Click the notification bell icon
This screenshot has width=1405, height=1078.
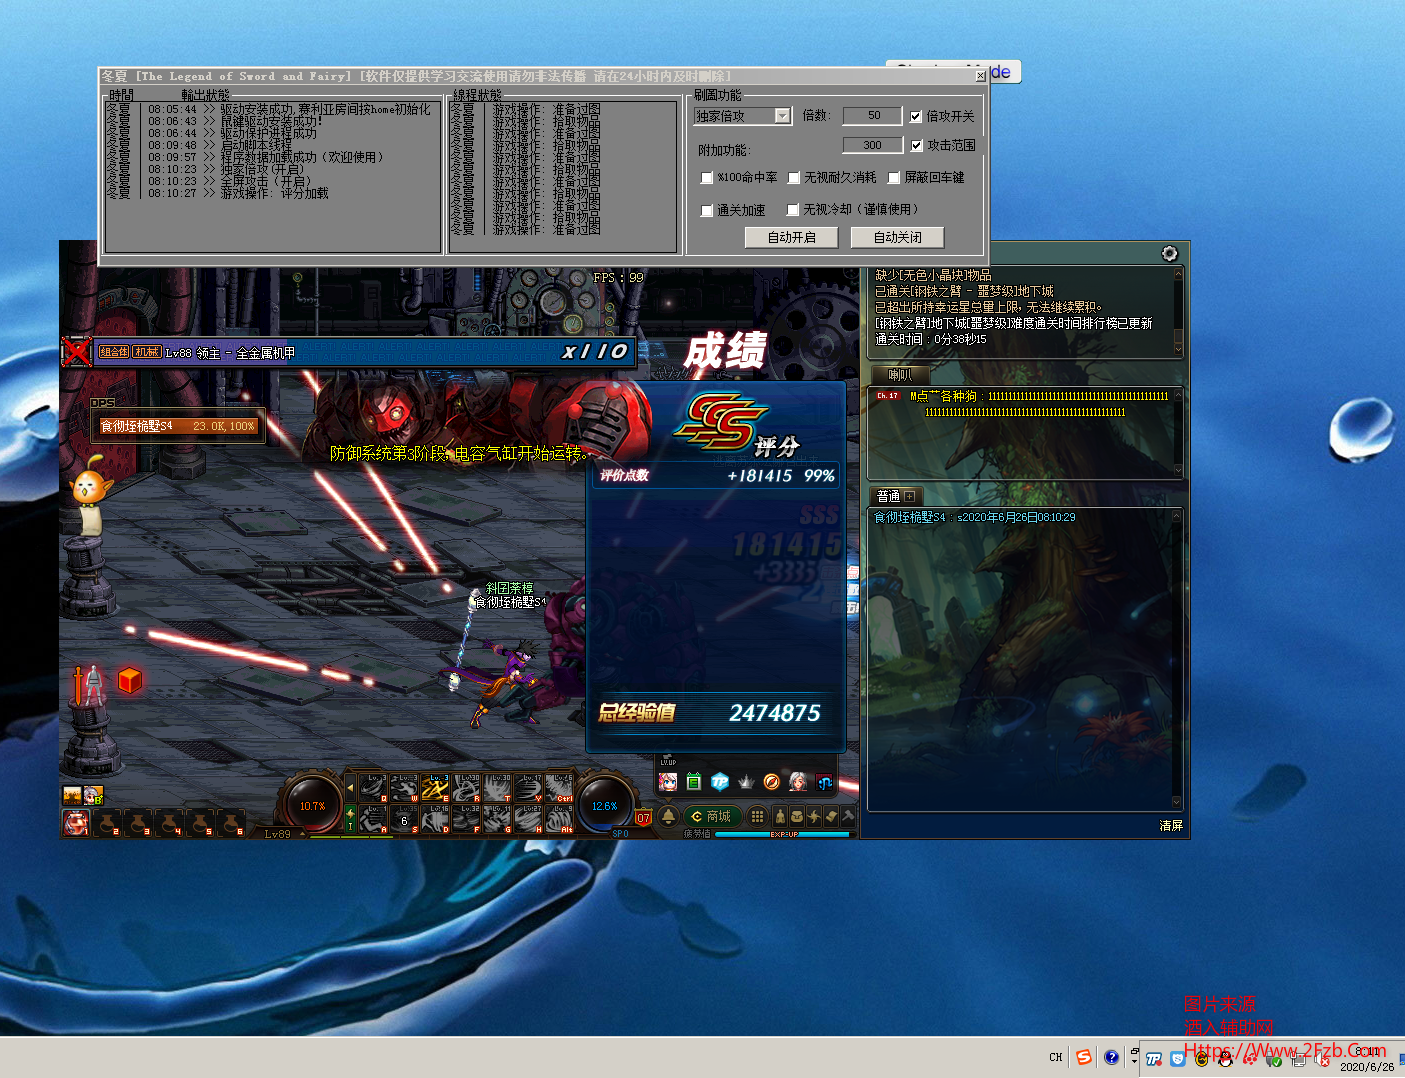[668, 816]
